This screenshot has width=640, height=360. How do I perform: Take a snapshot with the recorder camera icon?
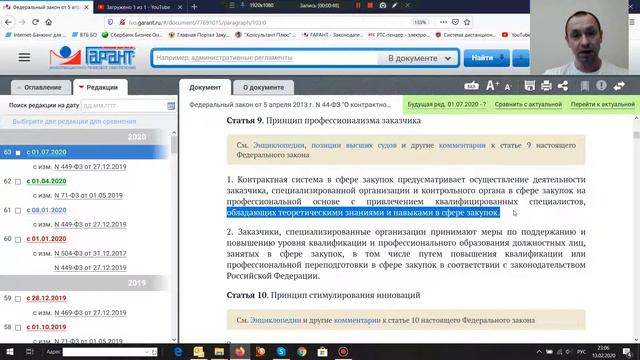click(383, 5)
